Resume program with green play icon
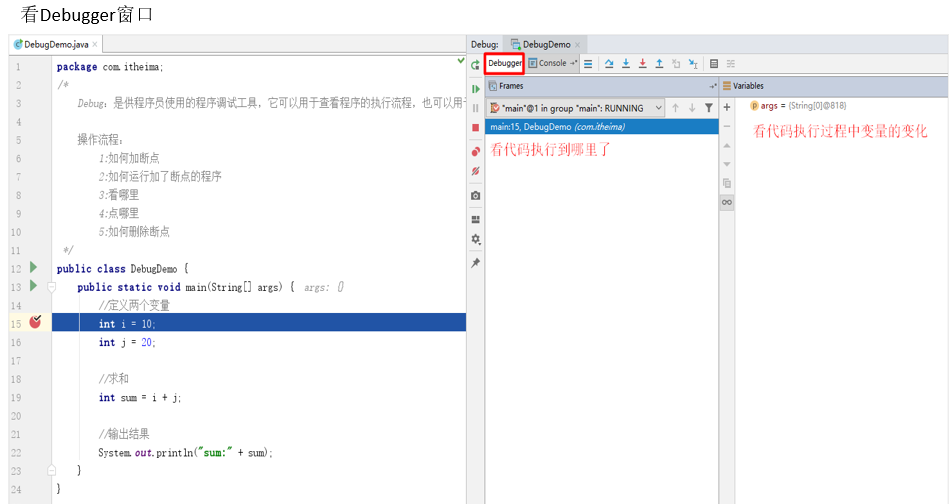This screenshot has height=504, width=949. pos(476,88)
